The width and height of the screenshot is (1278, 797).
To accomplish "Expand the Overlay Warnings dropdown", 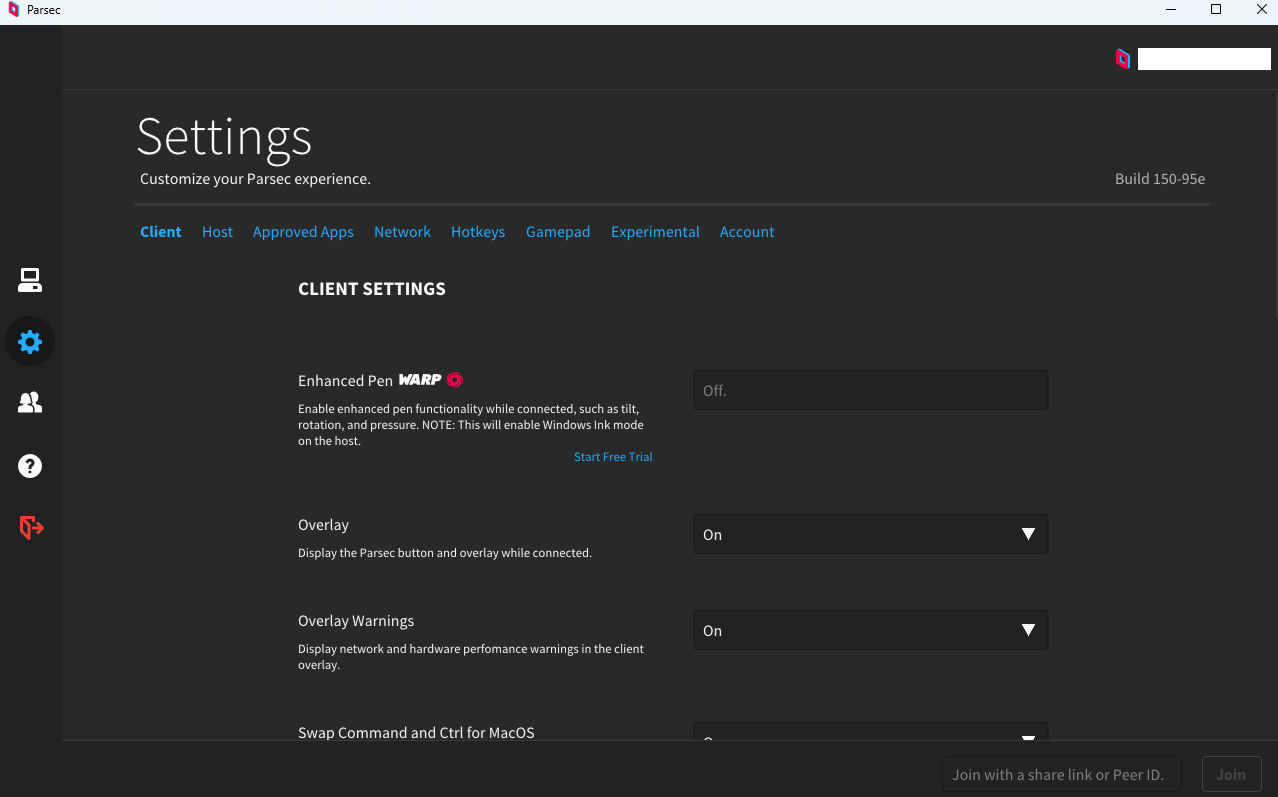I will pyautogui.click(x=871, y=630).
